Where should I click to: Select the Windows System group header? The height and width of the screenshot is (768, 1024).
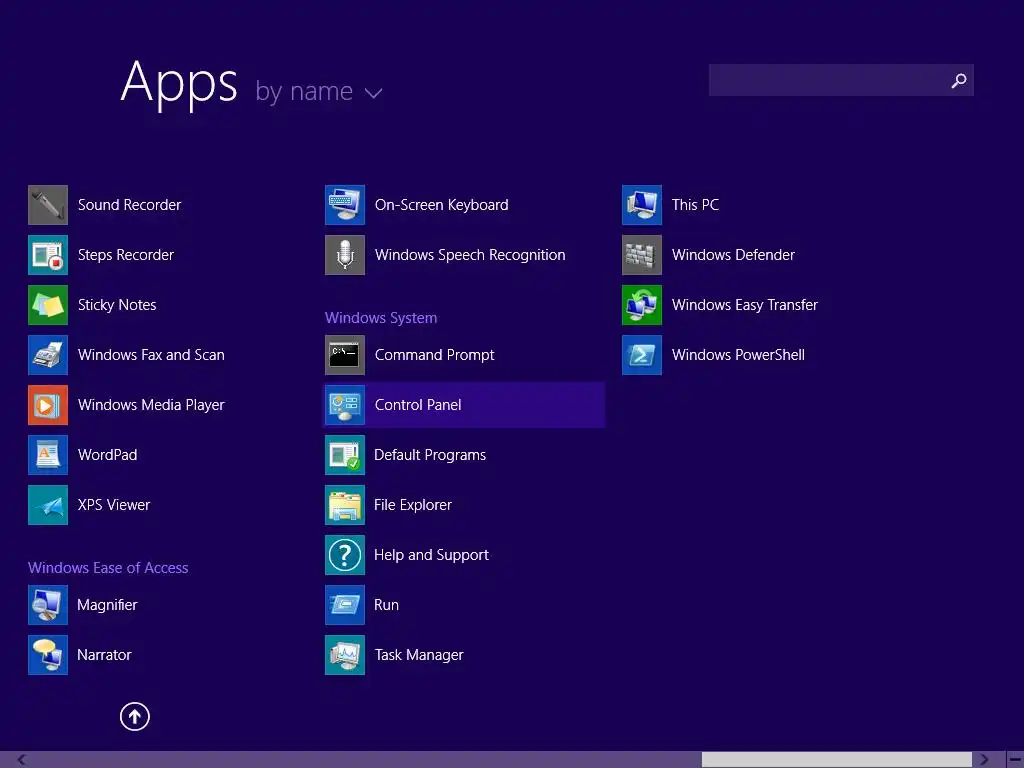click(381, 318)
